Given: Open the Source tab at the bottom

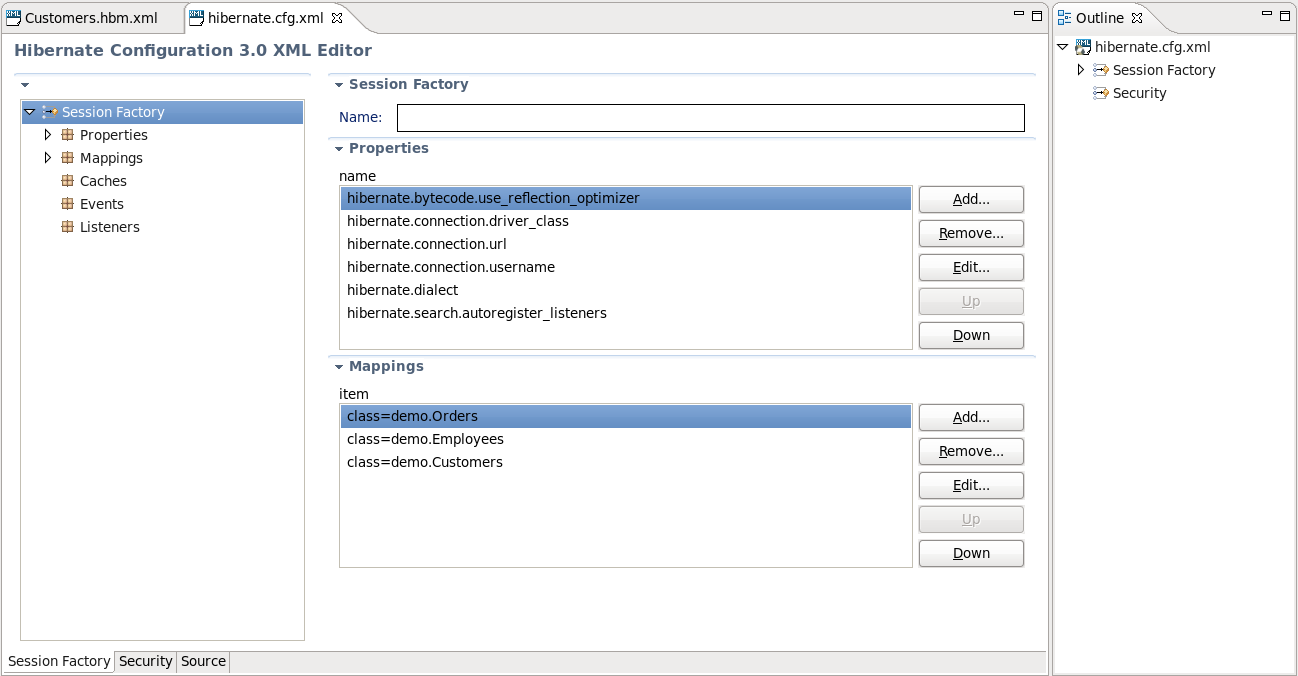Looking at the screenshot, I should [203, 661].
